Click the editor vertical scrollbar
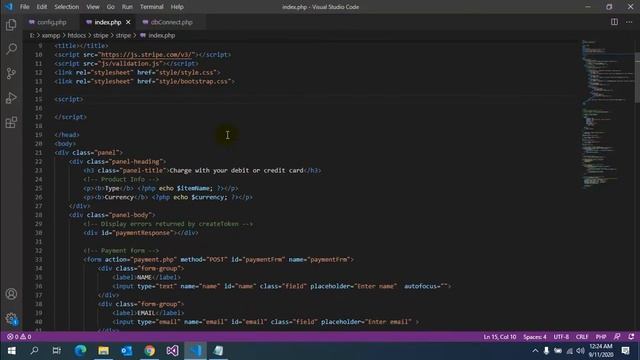 coord(637,78)
